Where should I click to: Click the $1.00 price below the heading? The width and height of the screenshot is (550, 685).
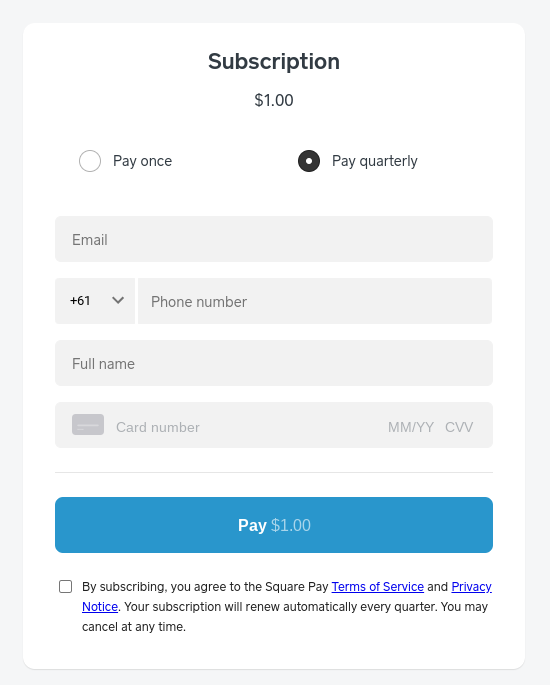pos(274,100)
